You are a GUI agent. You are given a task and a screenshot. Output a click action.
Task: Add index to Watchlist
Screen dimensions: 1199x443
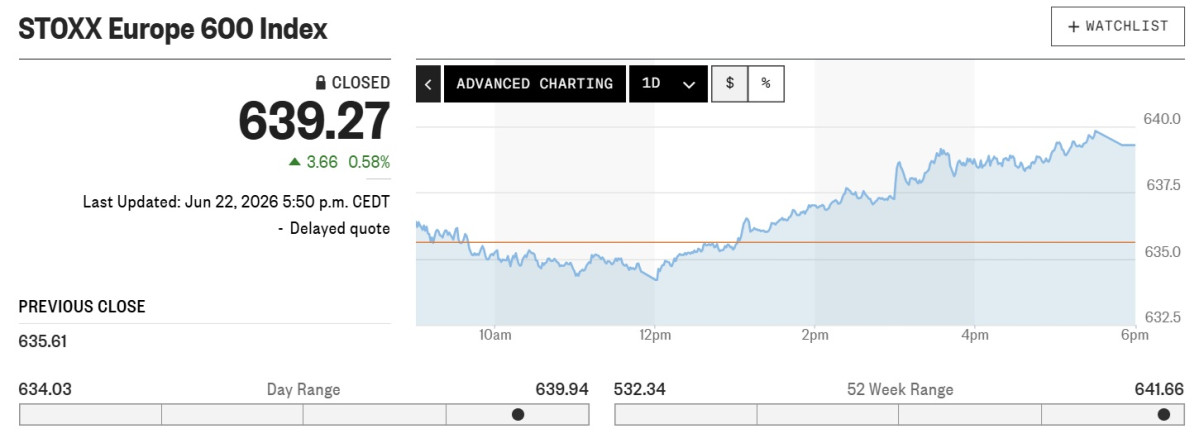coord(1119,27)
